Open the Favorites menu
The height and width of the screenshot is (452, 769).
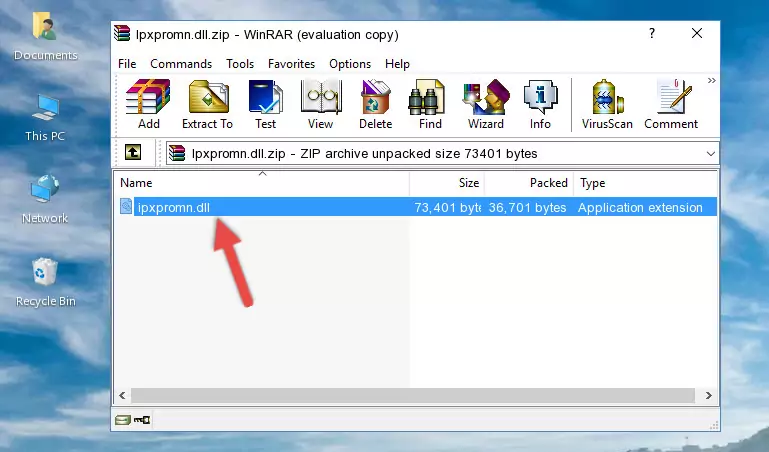coord(291,64)
